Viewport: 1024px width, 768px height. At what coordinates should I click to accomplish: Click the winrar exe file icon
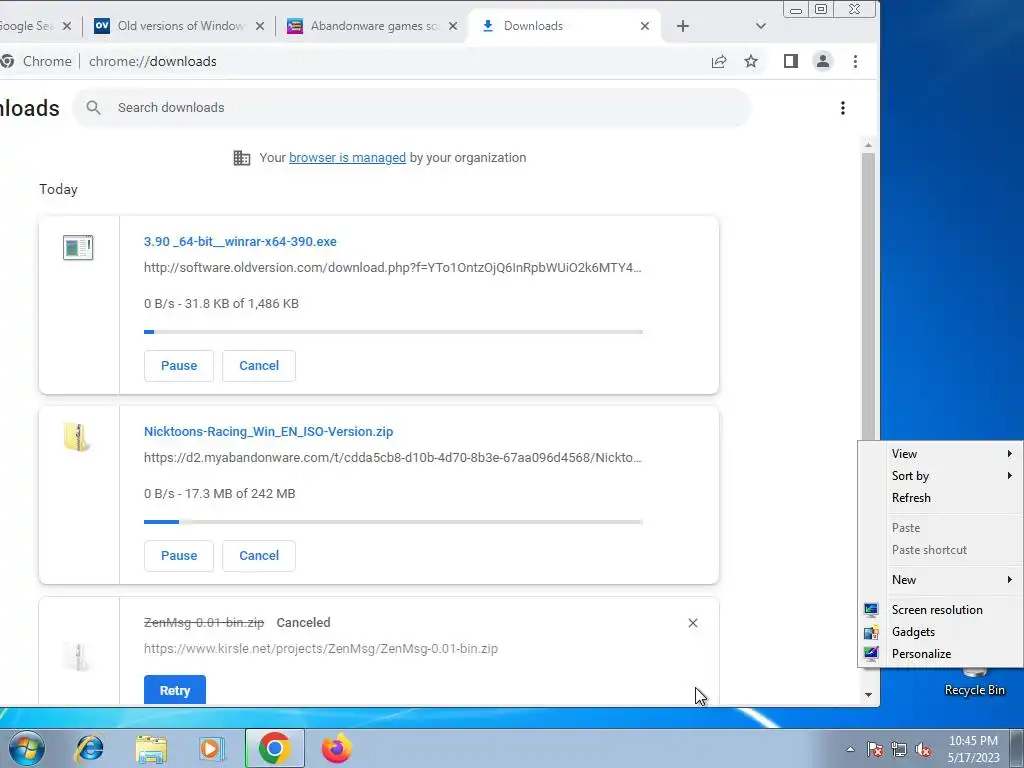[78, 248]
